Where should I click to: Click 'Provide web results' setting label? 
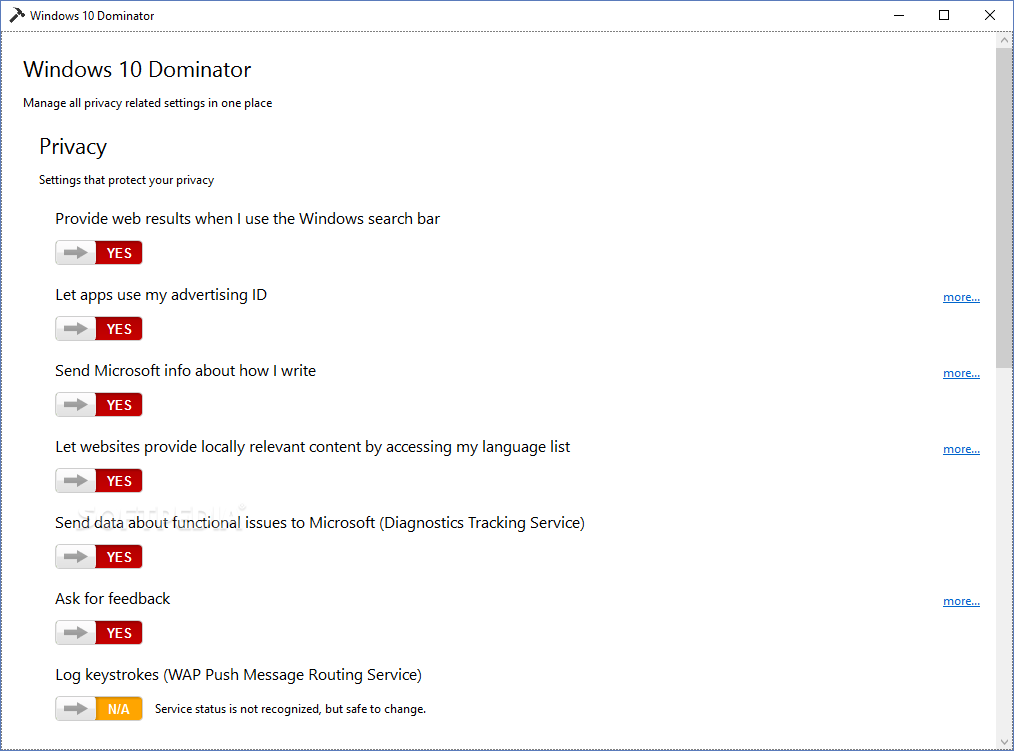248,219
